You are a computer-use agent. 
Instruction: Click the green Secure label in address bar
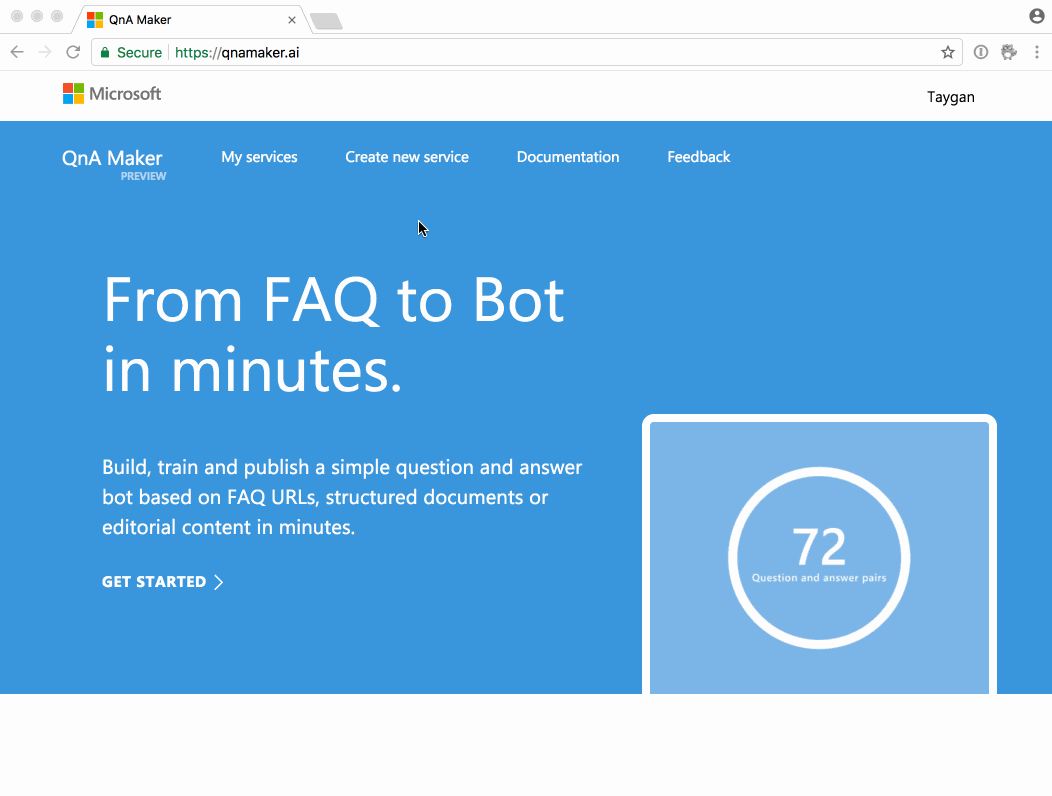[139, 52]
